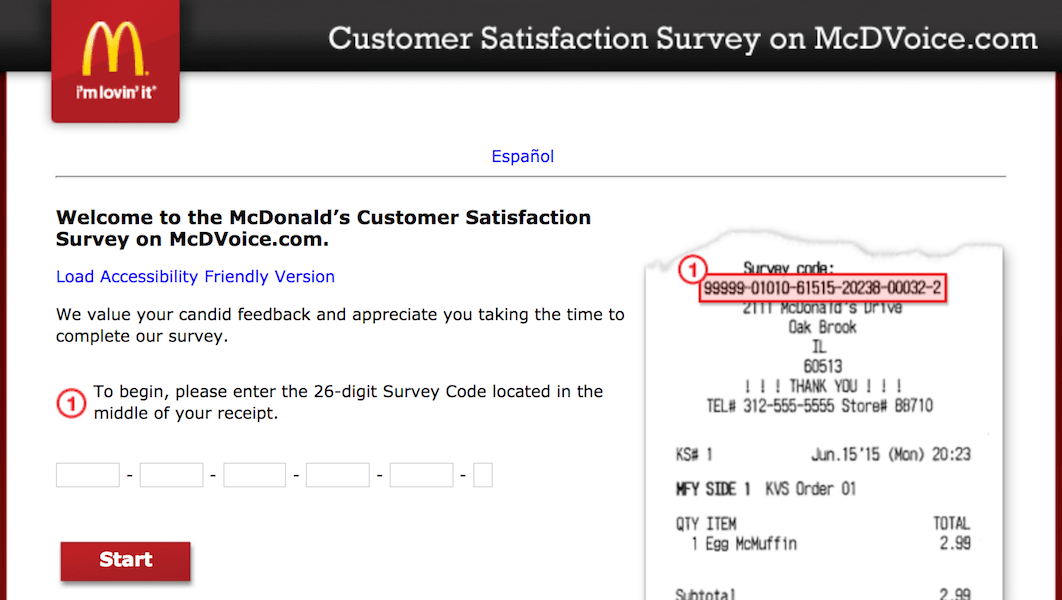Screen dimensions: 1062x600
Task: Click 'TEL# 312-555-5555 Store# 88710' on receipt
Action: click(820, 406)
